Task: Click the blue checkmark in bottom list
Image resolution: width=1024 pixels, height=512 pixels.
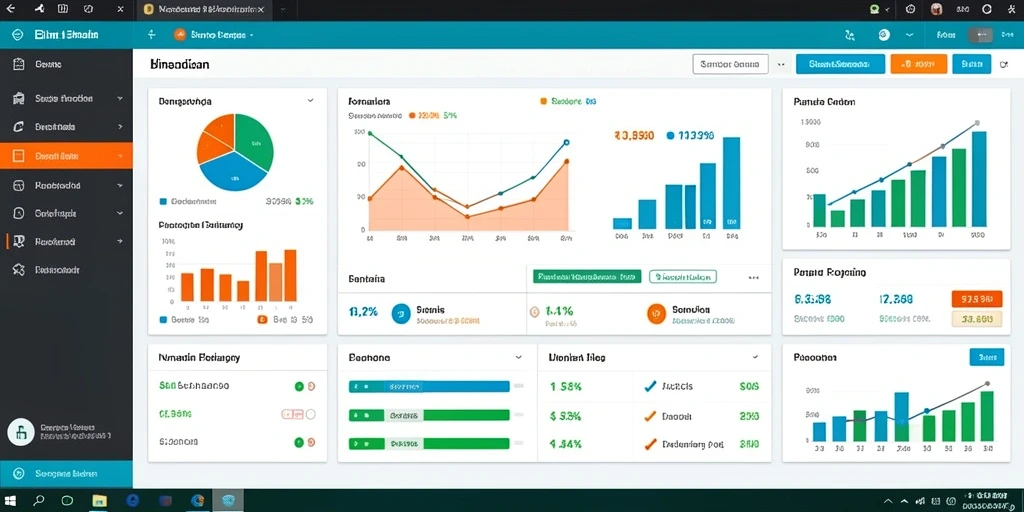Action: (650, 387)
